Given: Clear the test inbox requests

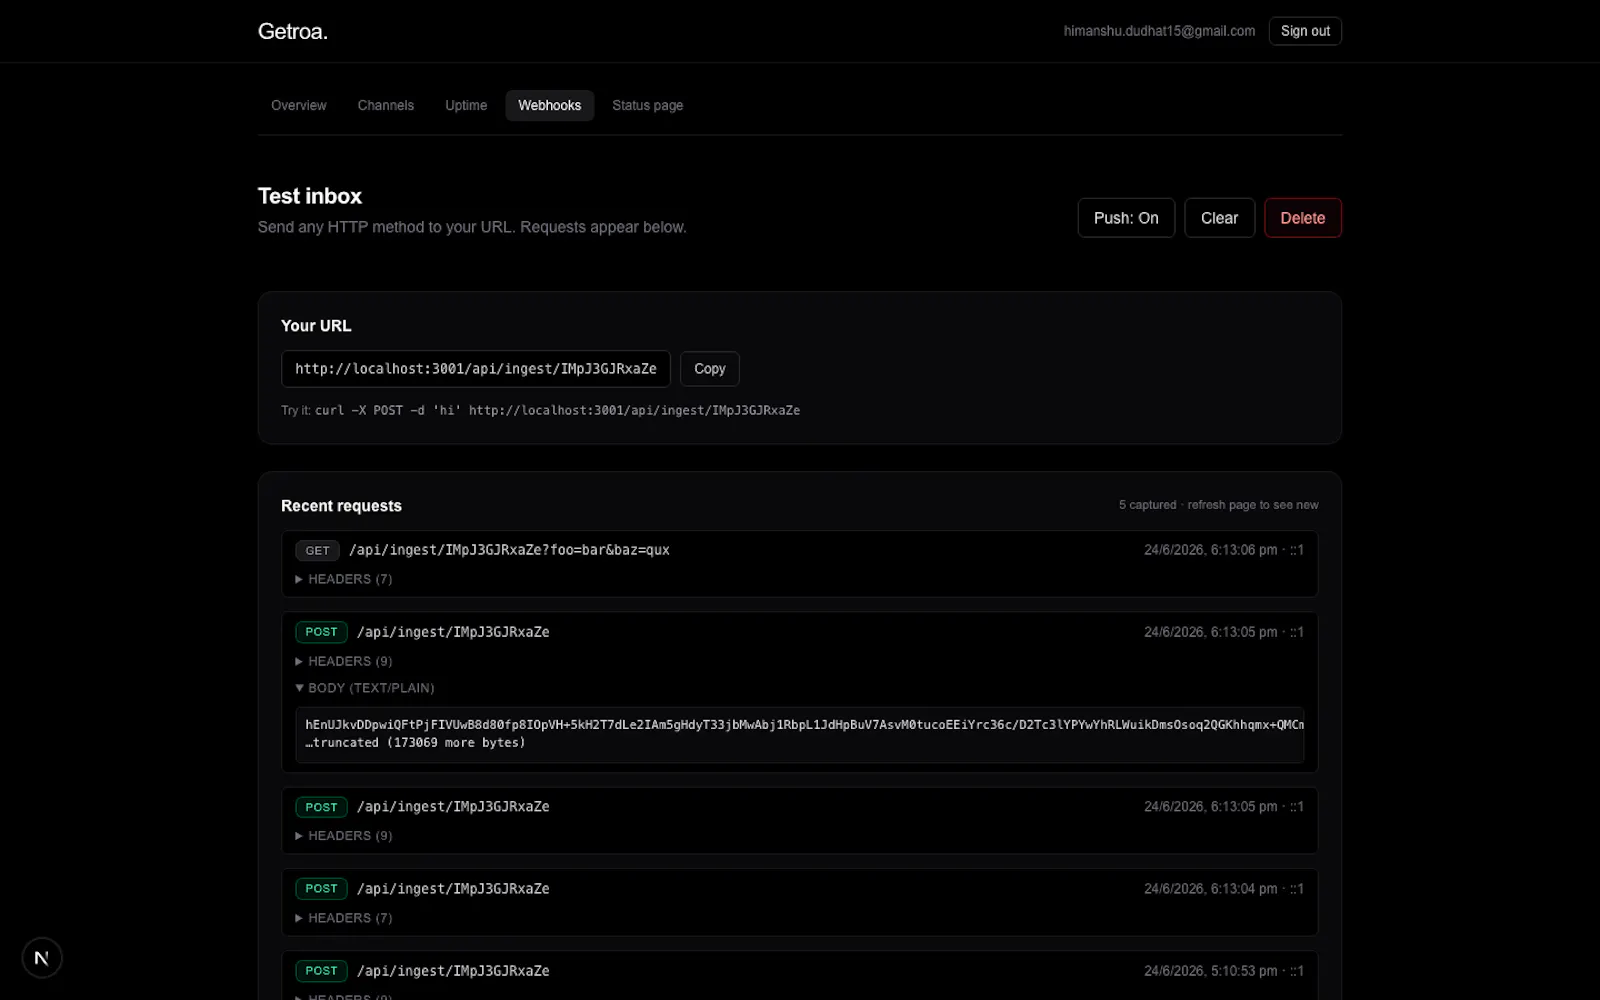Looking at the screenshot, I should point(1219,218).
